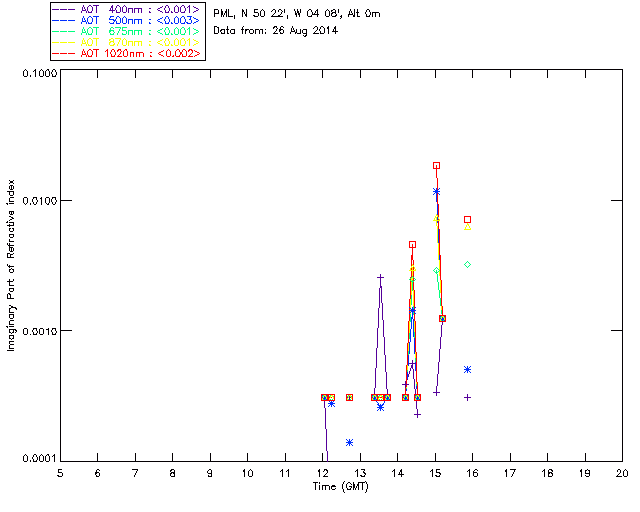
Task: Click the x-axis tick label 17
Action: (510, 473)
